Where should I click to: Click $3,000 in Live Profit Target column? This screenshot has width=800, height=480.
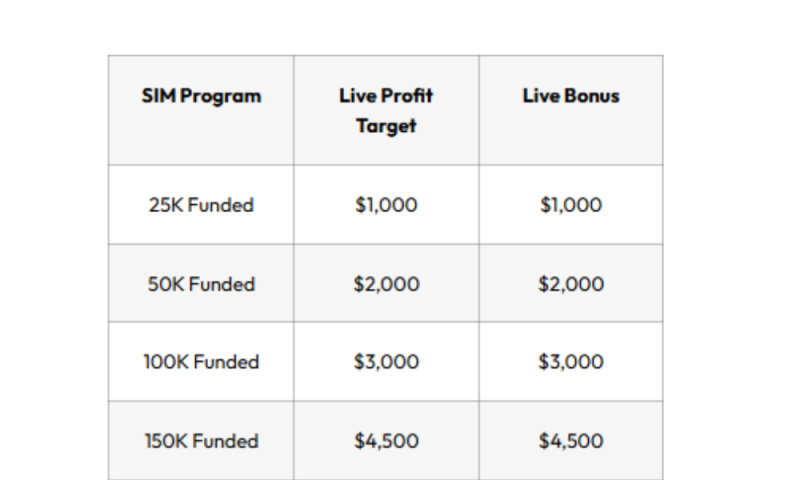point(386,362)
